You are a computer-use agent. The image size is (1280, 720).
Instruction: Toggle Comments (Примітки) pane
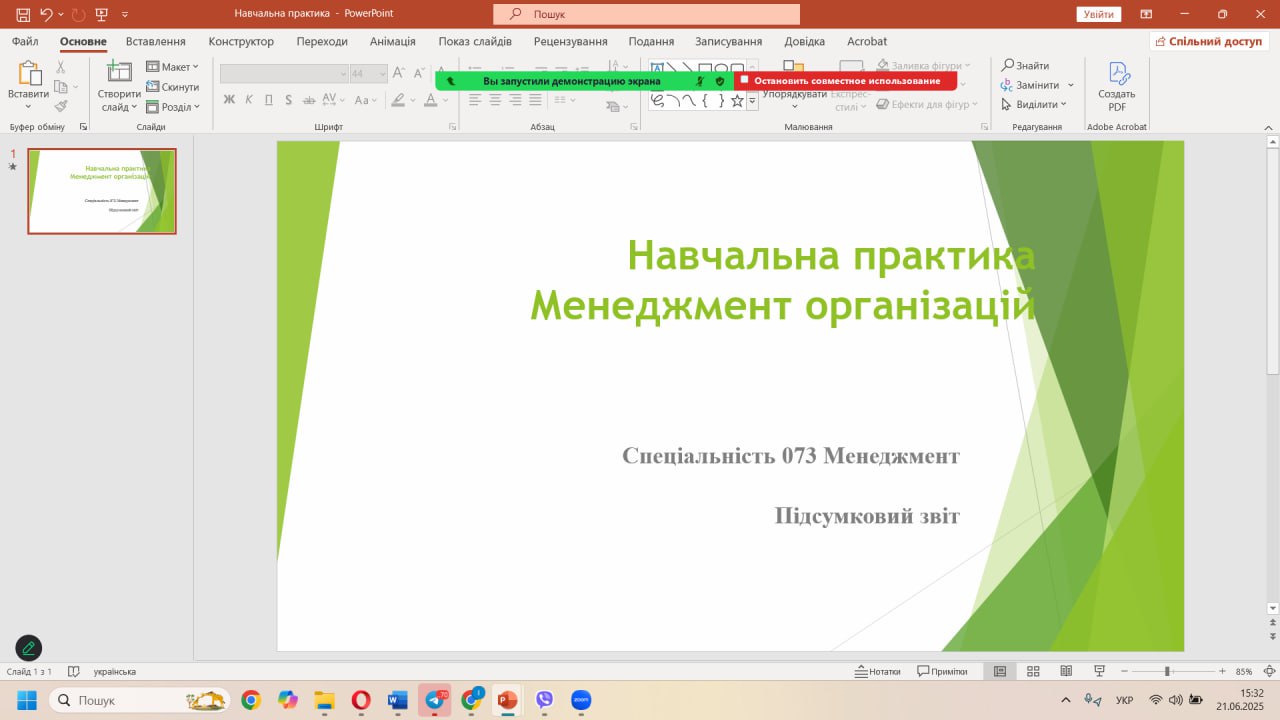942,671
